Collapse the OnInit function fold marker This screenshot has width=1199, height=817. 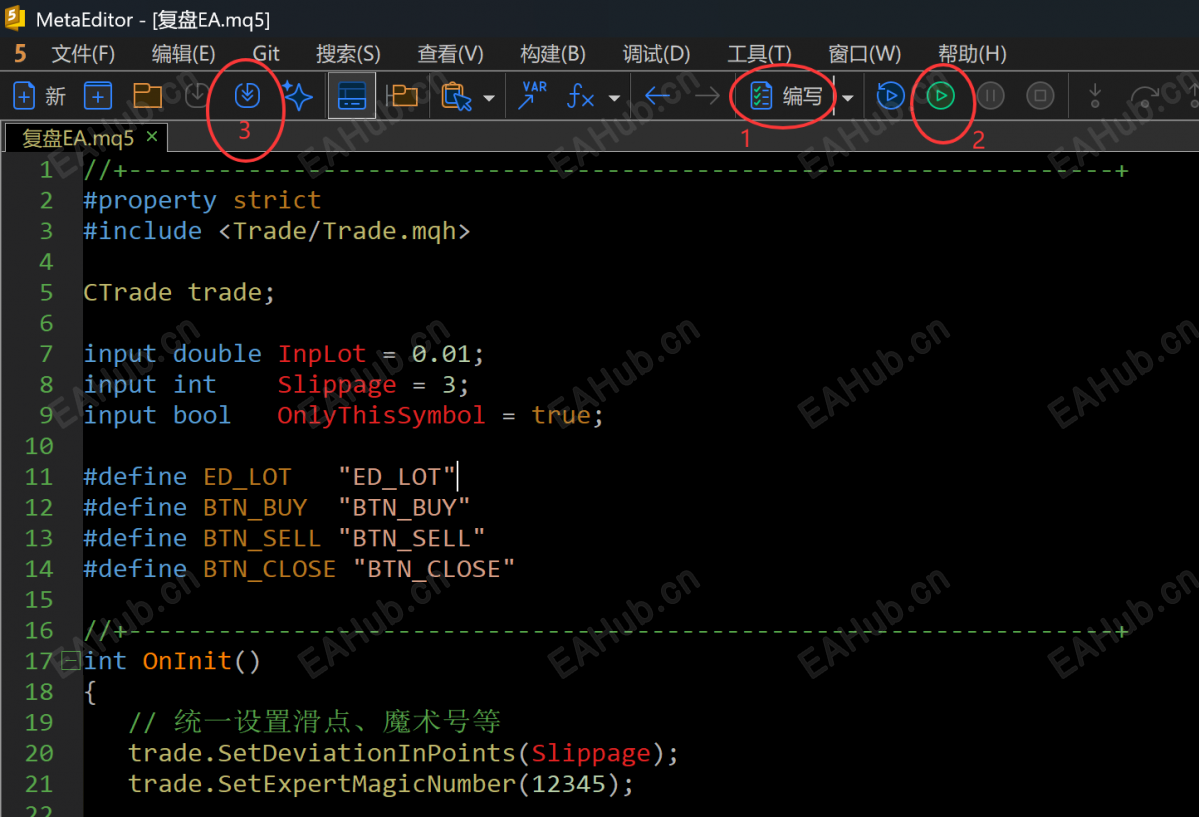(x=70, y=660)
